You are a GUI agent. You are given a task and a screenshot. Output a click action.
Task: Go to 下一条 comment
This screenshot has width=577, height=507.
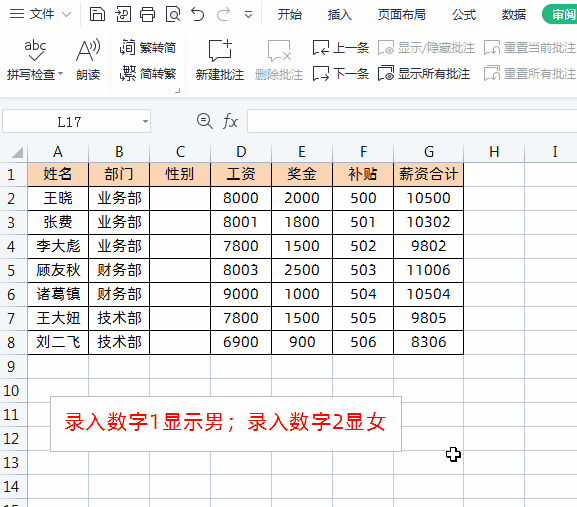click(x=341, y=74)
